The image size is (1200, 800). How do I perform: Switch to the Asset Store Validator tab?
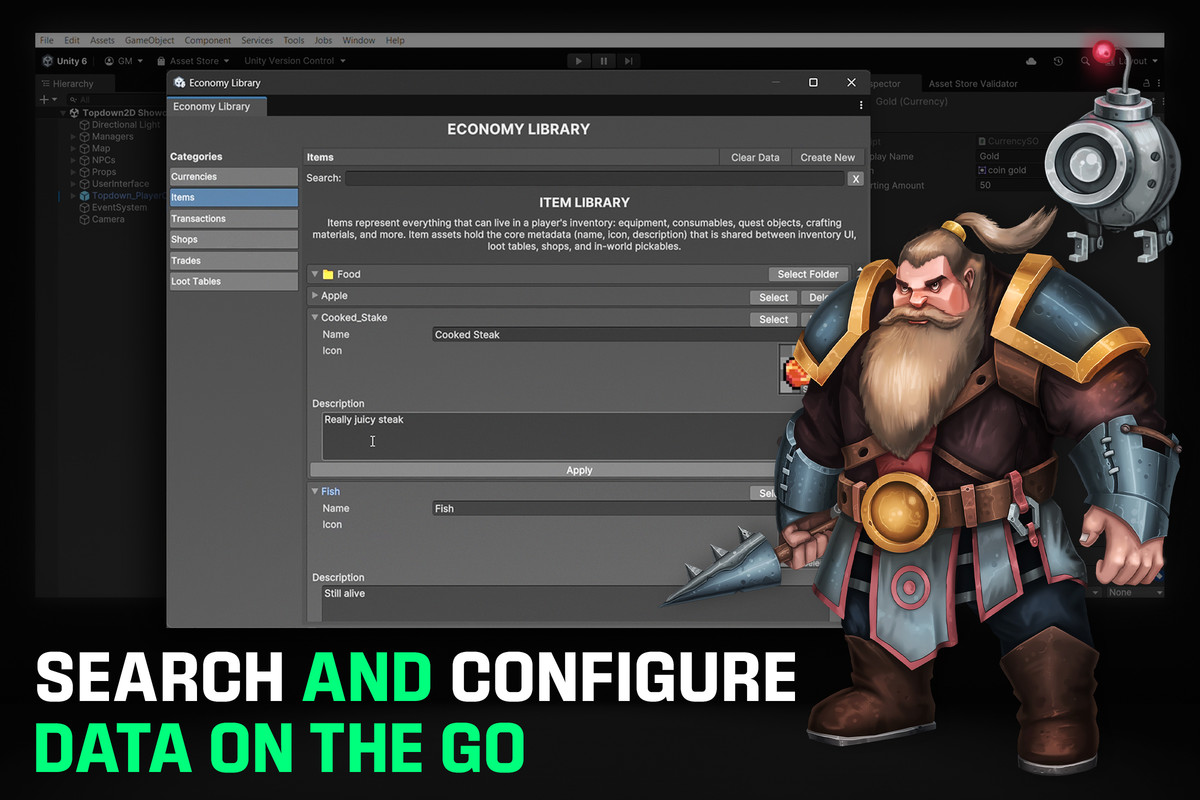(x=973, y=84)
